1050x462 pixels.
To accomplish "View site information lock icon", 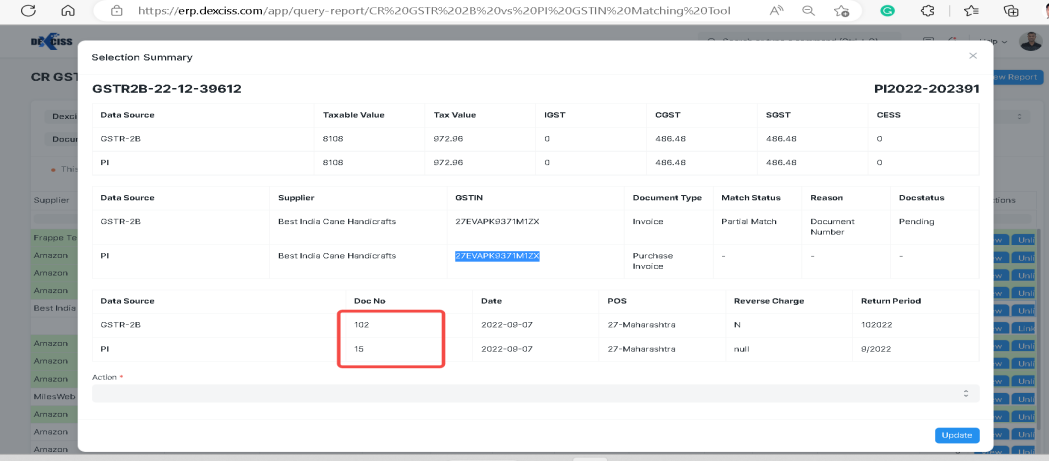I will click(x=117, y=10).
